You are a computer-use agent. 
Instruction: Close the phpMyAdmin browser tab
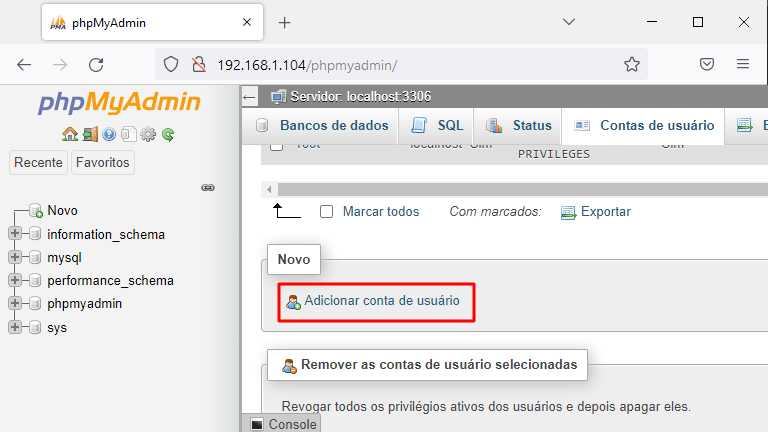point(247,22)
